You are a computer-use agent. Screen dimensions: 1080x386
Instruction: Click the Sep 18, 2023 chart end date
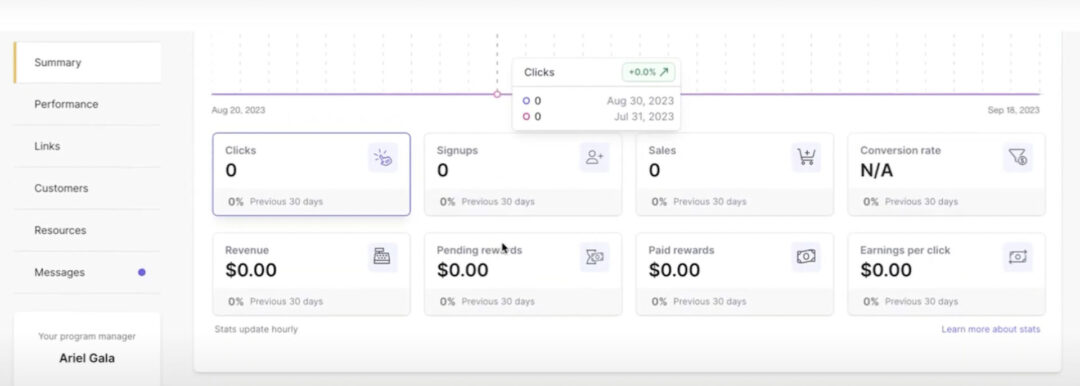pos(1013,110)
